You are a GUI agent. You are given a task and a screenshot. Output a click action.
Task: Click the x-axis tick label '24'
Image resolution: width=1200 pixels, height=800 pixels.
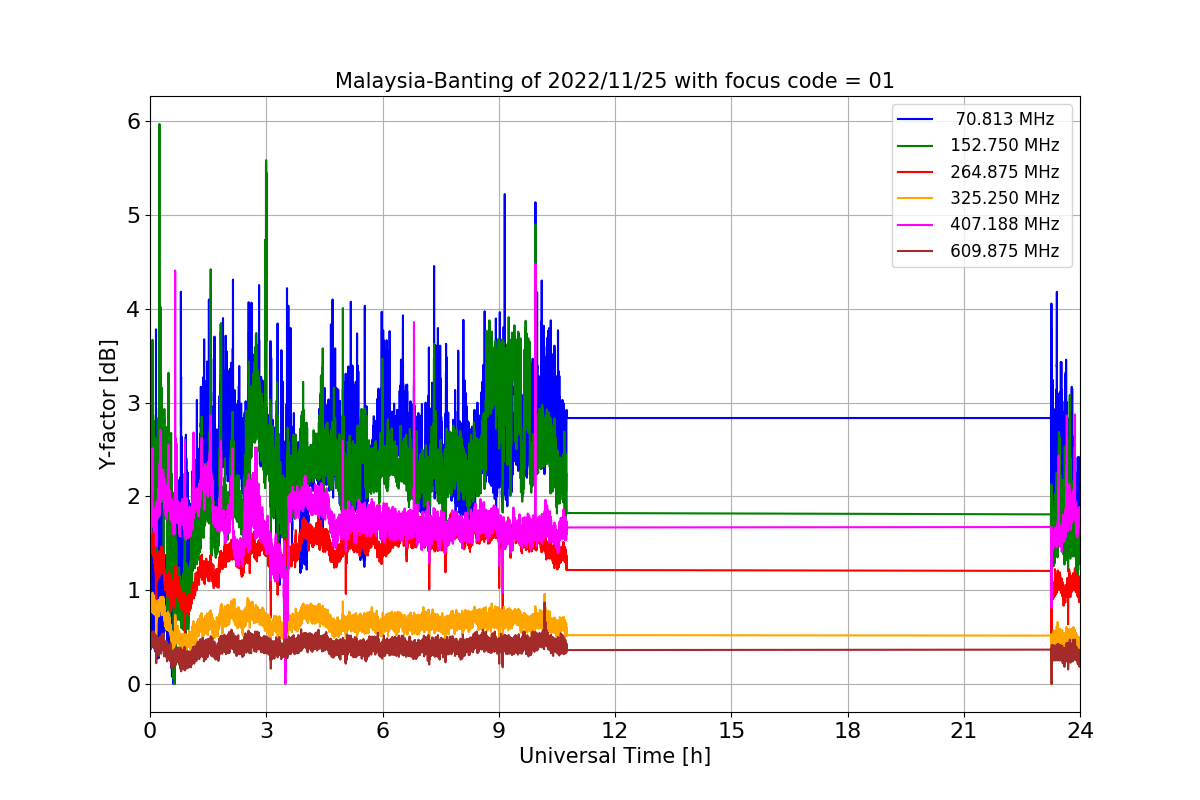1080,730
